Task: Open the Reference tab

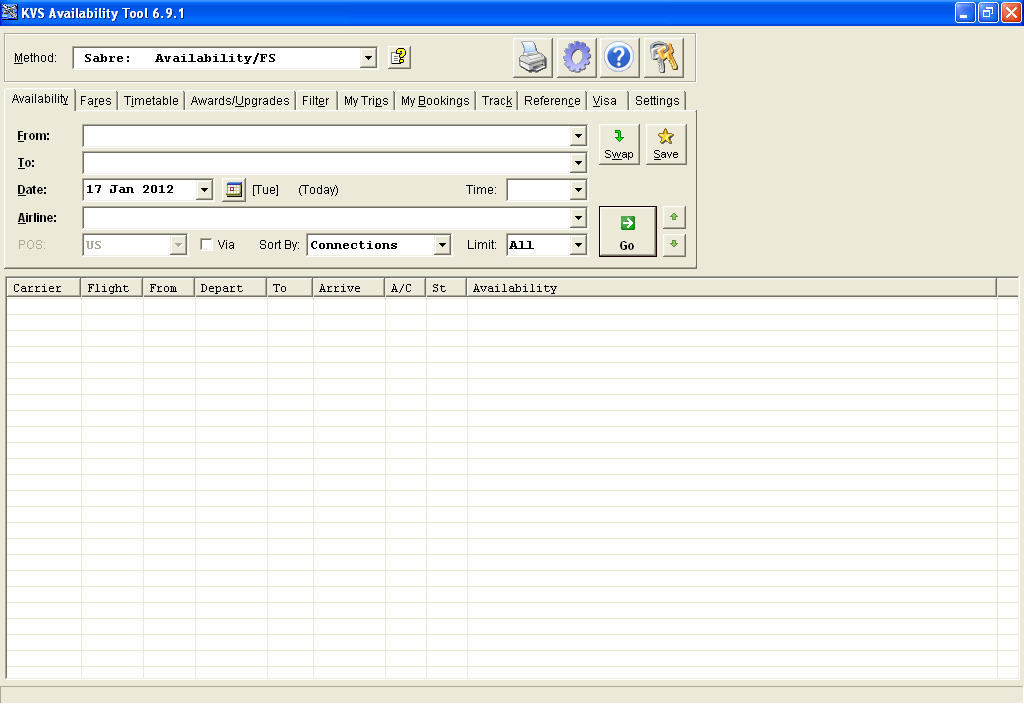Action: click(552, 101)
